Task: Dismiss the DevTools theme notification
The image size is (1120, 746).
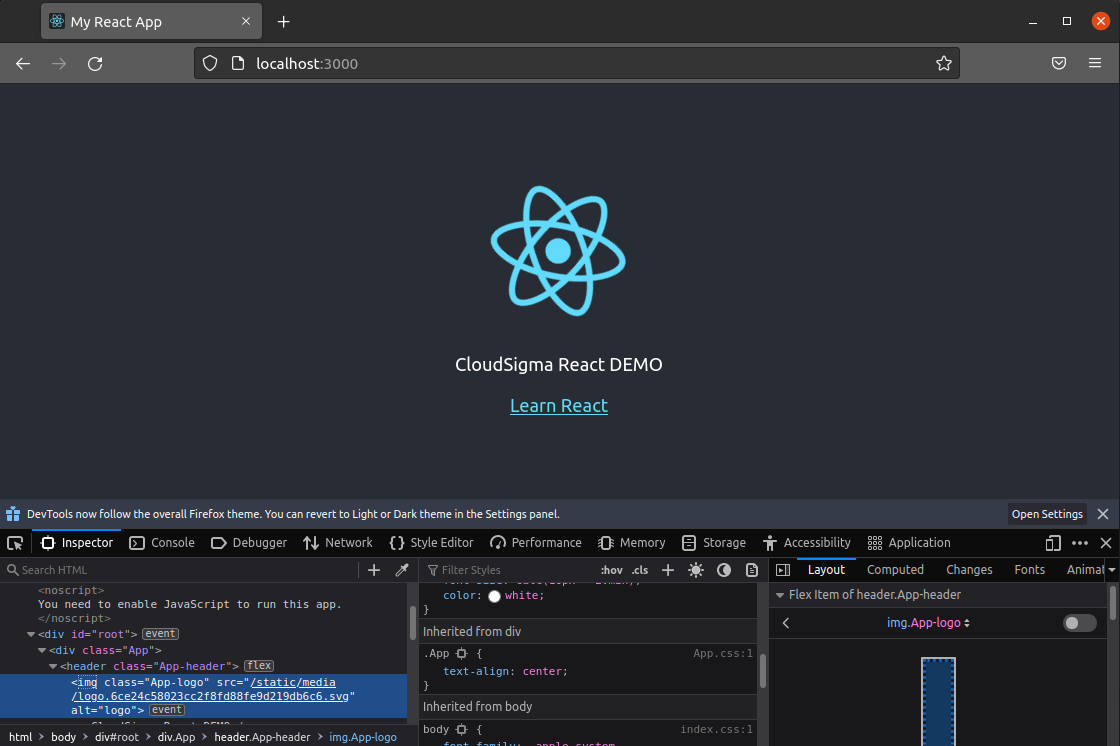Action: (x=1103, y=514)
